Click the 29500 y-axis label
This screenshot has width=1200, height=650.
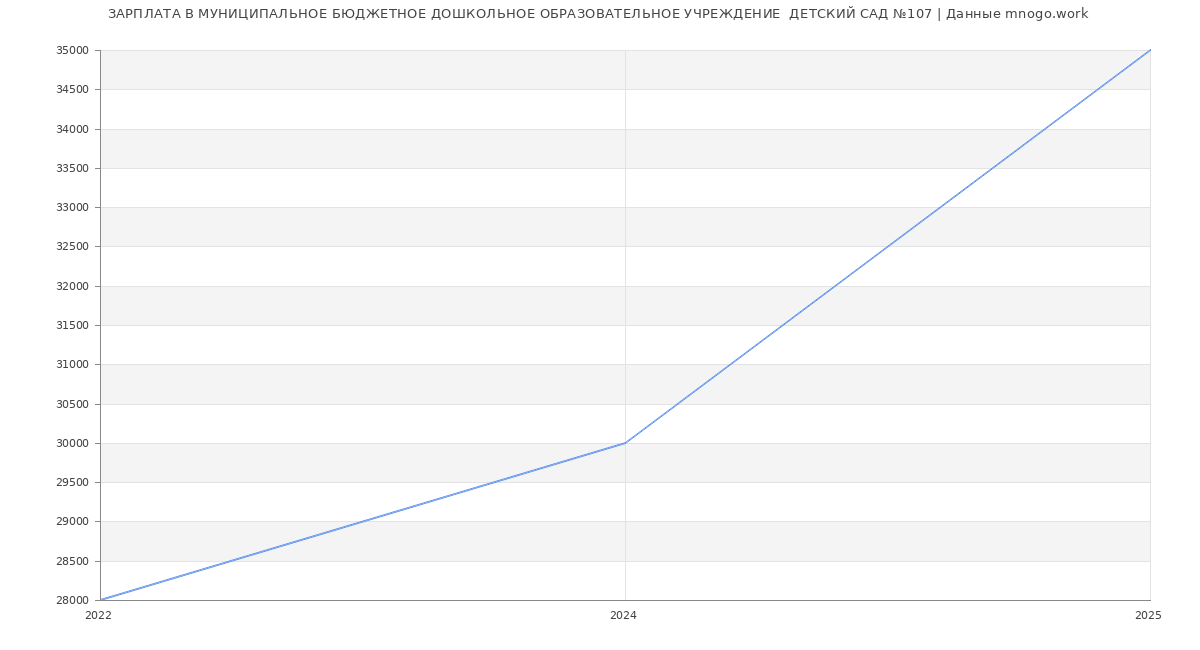coord(72,482)
